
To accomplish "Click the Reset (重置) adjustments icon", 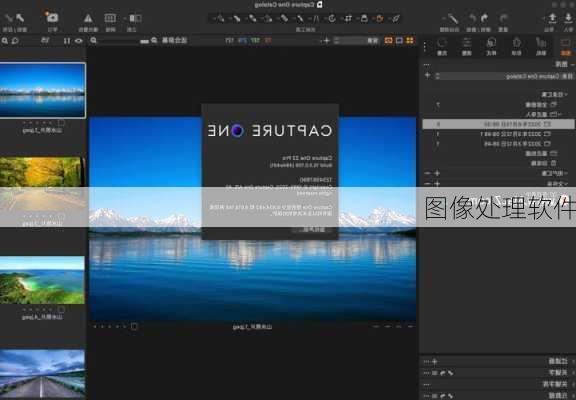I will click(503, 18).
